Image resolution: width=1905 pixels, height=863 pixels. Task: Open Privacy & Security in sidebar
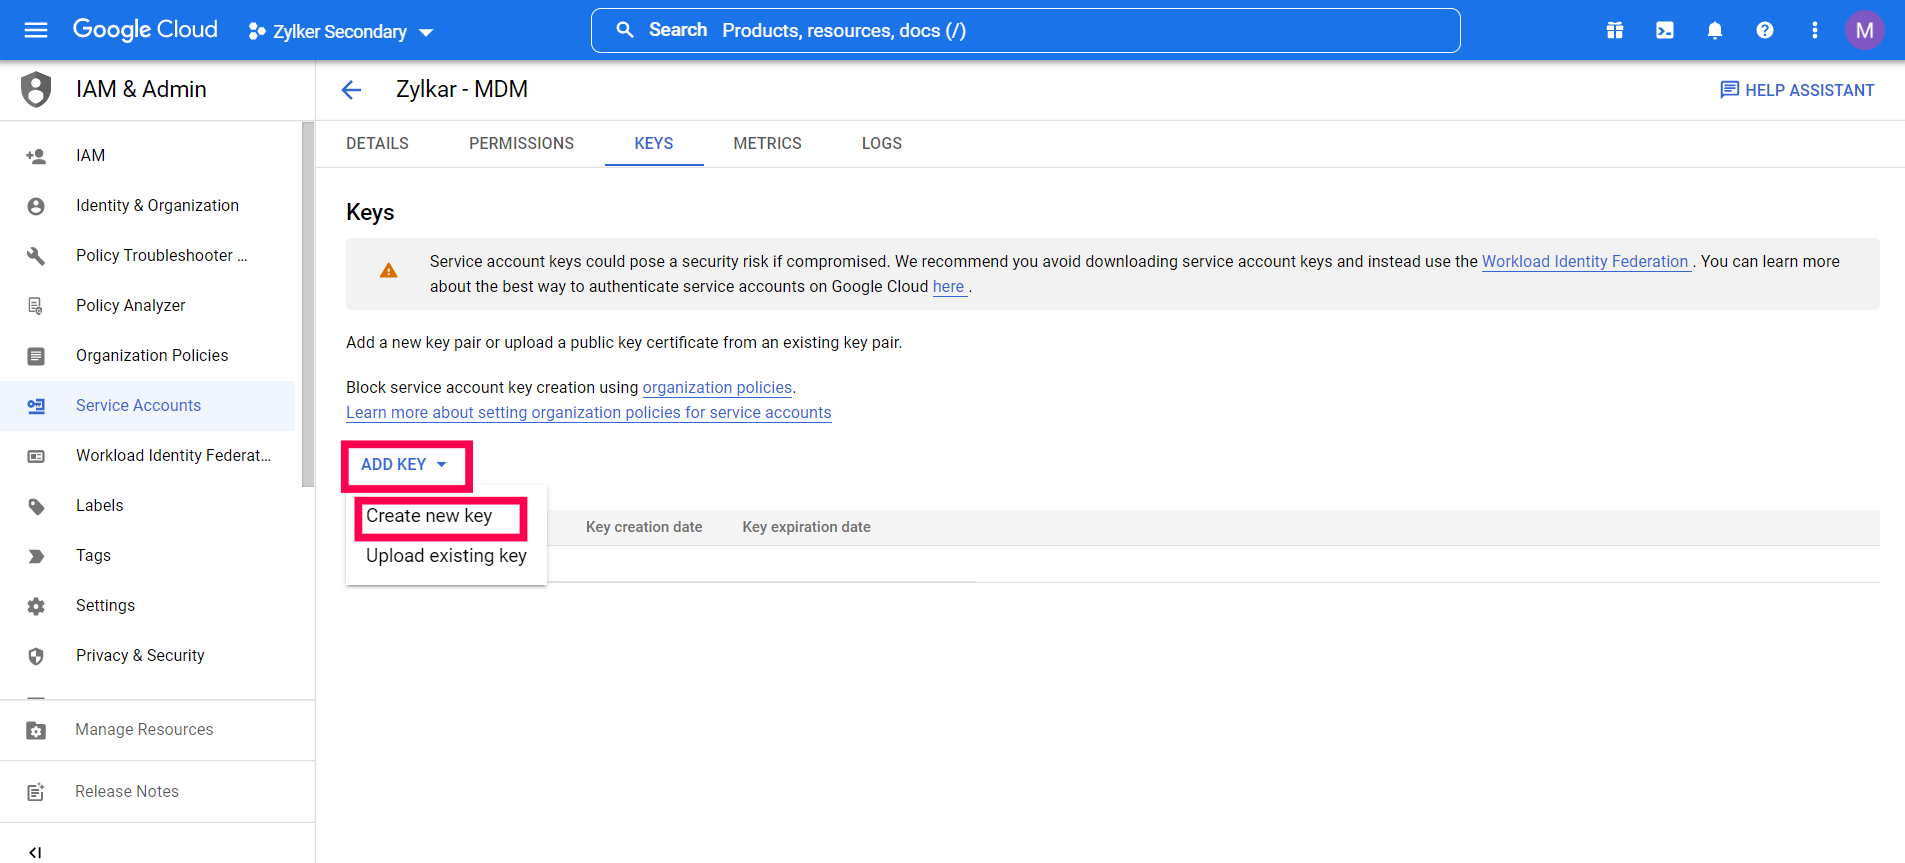(x=148, y=655)
